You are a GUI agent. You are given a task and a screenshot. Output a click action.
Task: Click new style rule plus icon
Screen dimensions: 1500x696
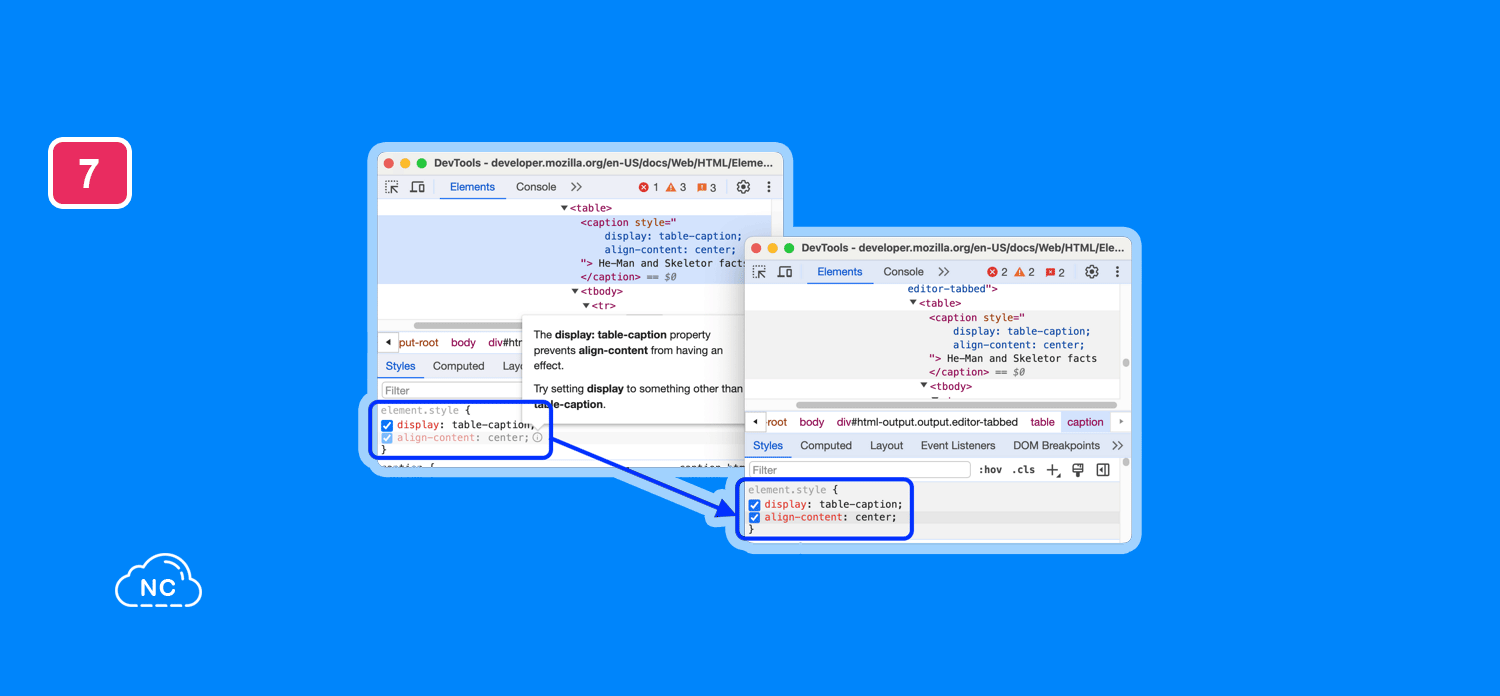pyautogui.click(x=1052, y=470)
